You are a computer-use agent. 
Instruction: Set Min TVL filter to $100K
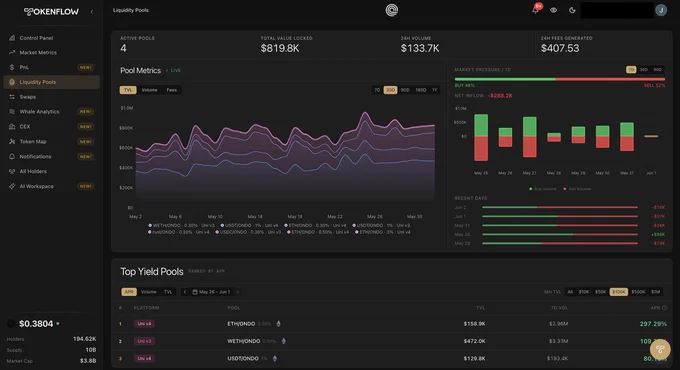tap(619, 292)
